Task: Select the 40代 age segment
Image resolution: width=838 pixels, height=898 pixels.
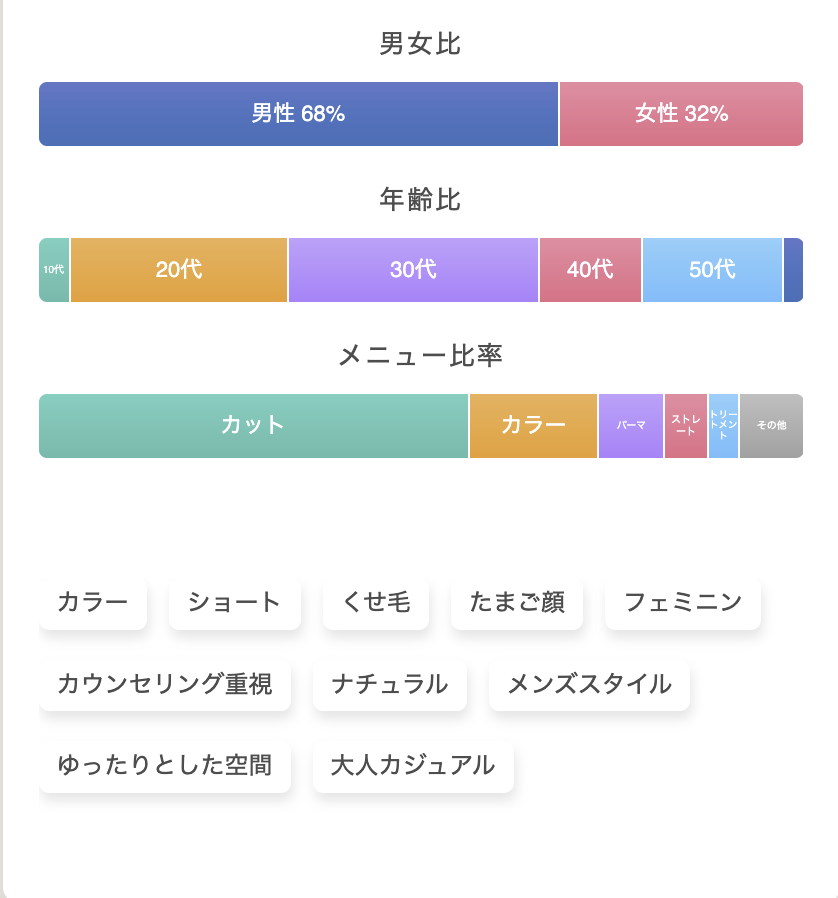Action: pyautogui.click(x=590, y=270)
